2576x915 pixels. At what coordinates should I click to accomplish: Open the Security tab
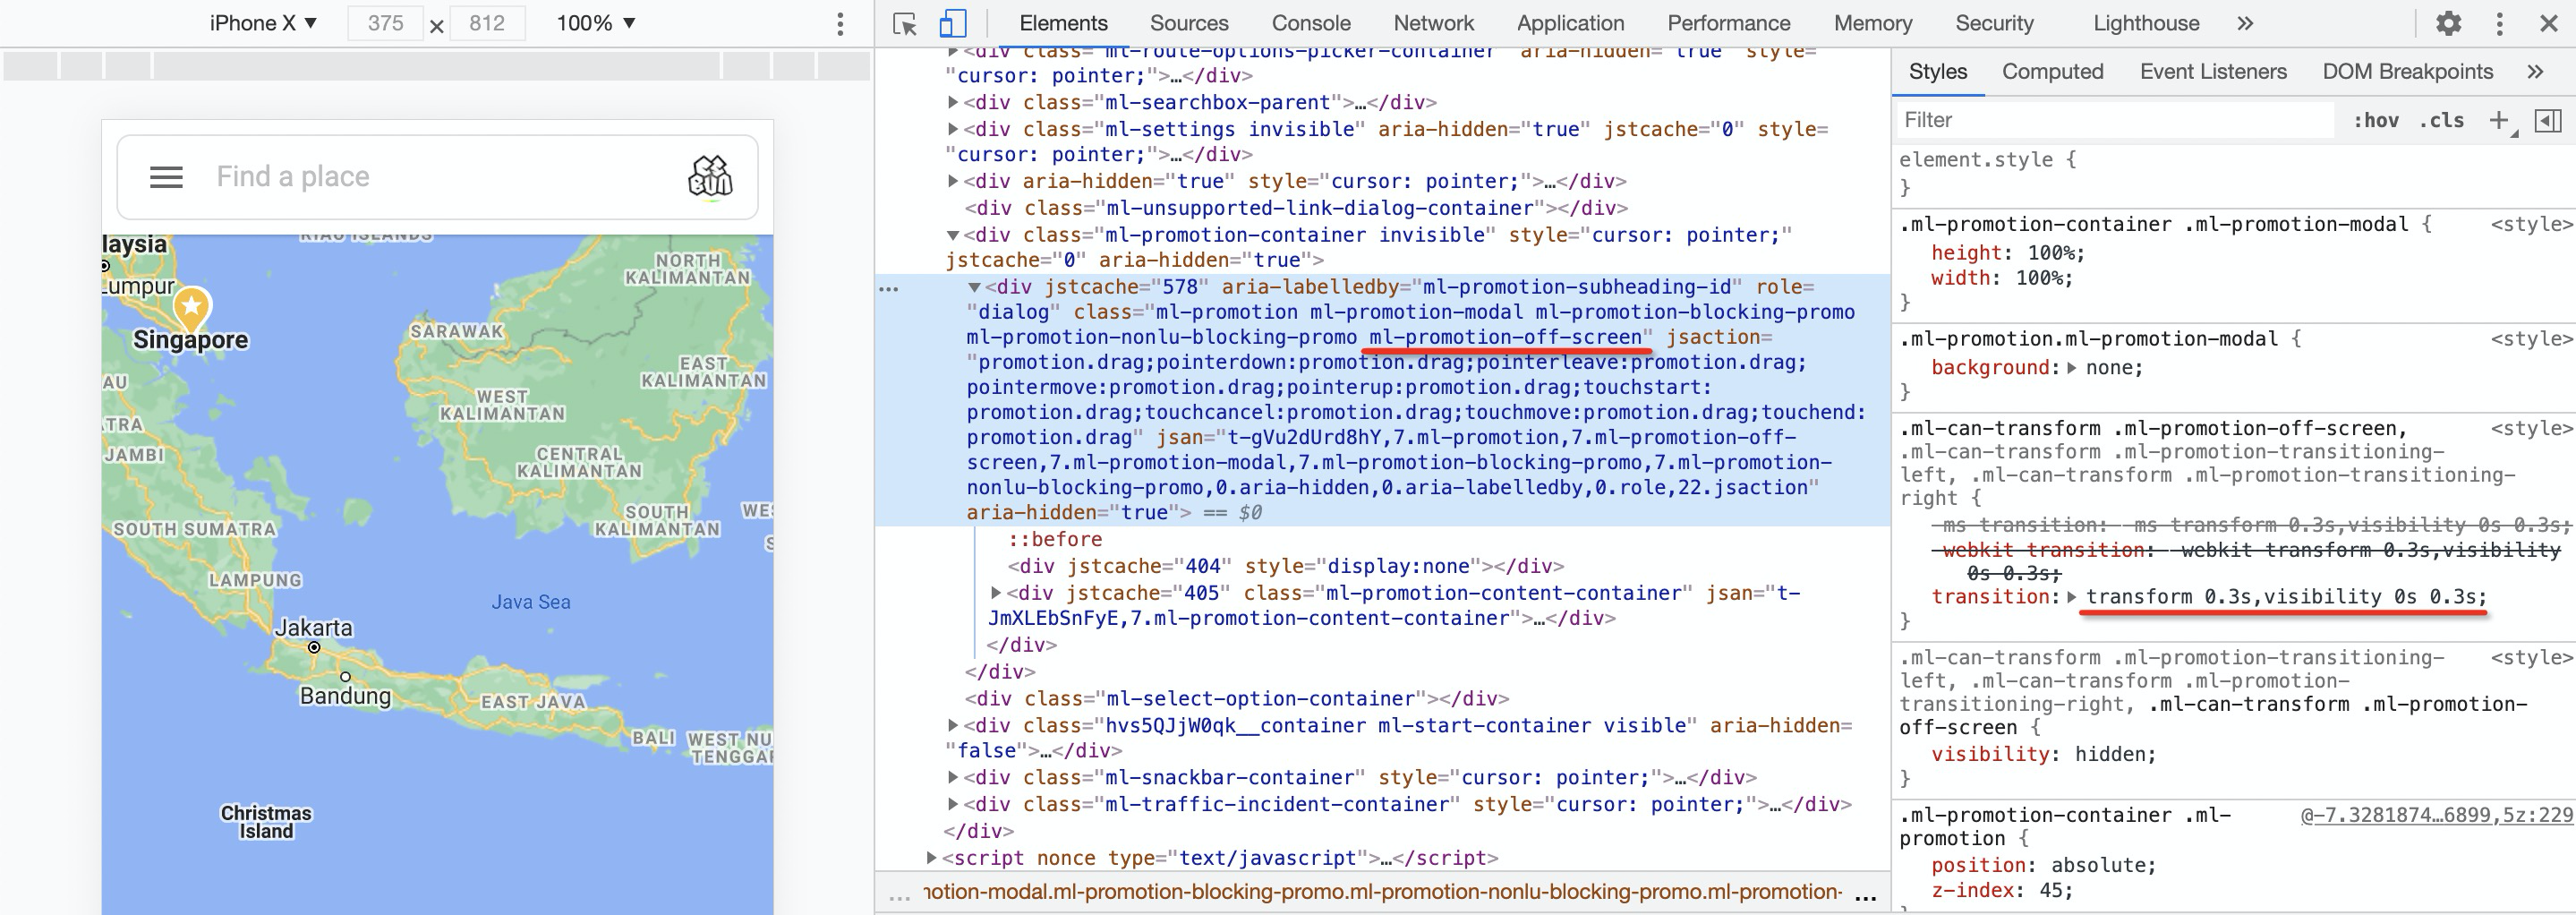tap(1994, 23)
